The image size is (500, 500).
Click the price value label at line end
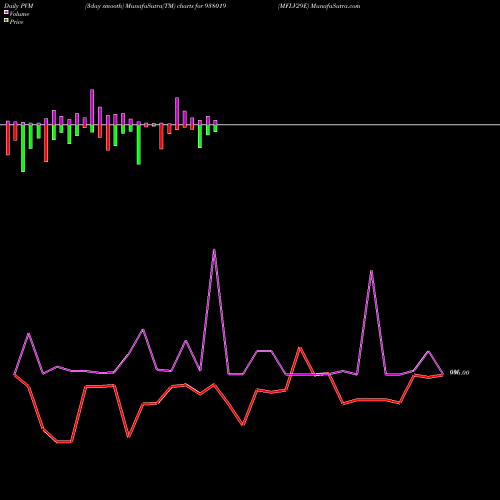pyautogui.click(x=459, y=372)
